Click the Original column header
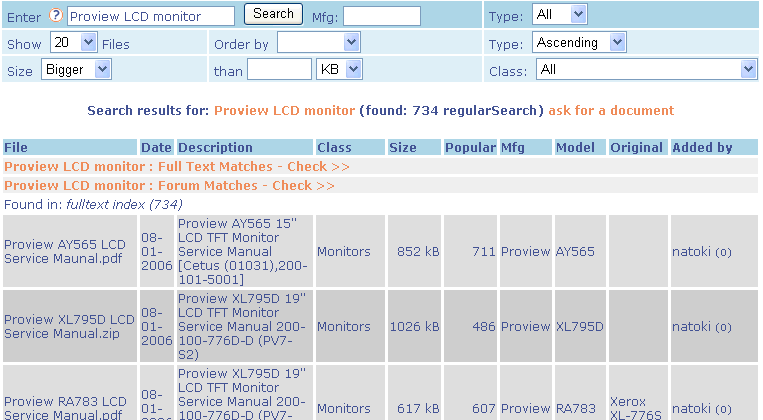Viewport: 763px width, 420px height. click(636, 147)
